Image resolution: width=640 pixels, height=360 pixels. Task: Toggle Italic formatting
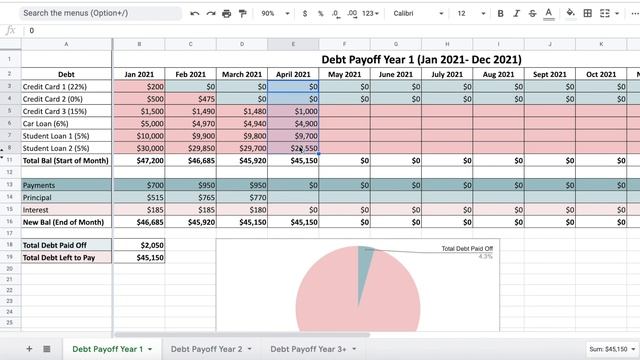516,13
